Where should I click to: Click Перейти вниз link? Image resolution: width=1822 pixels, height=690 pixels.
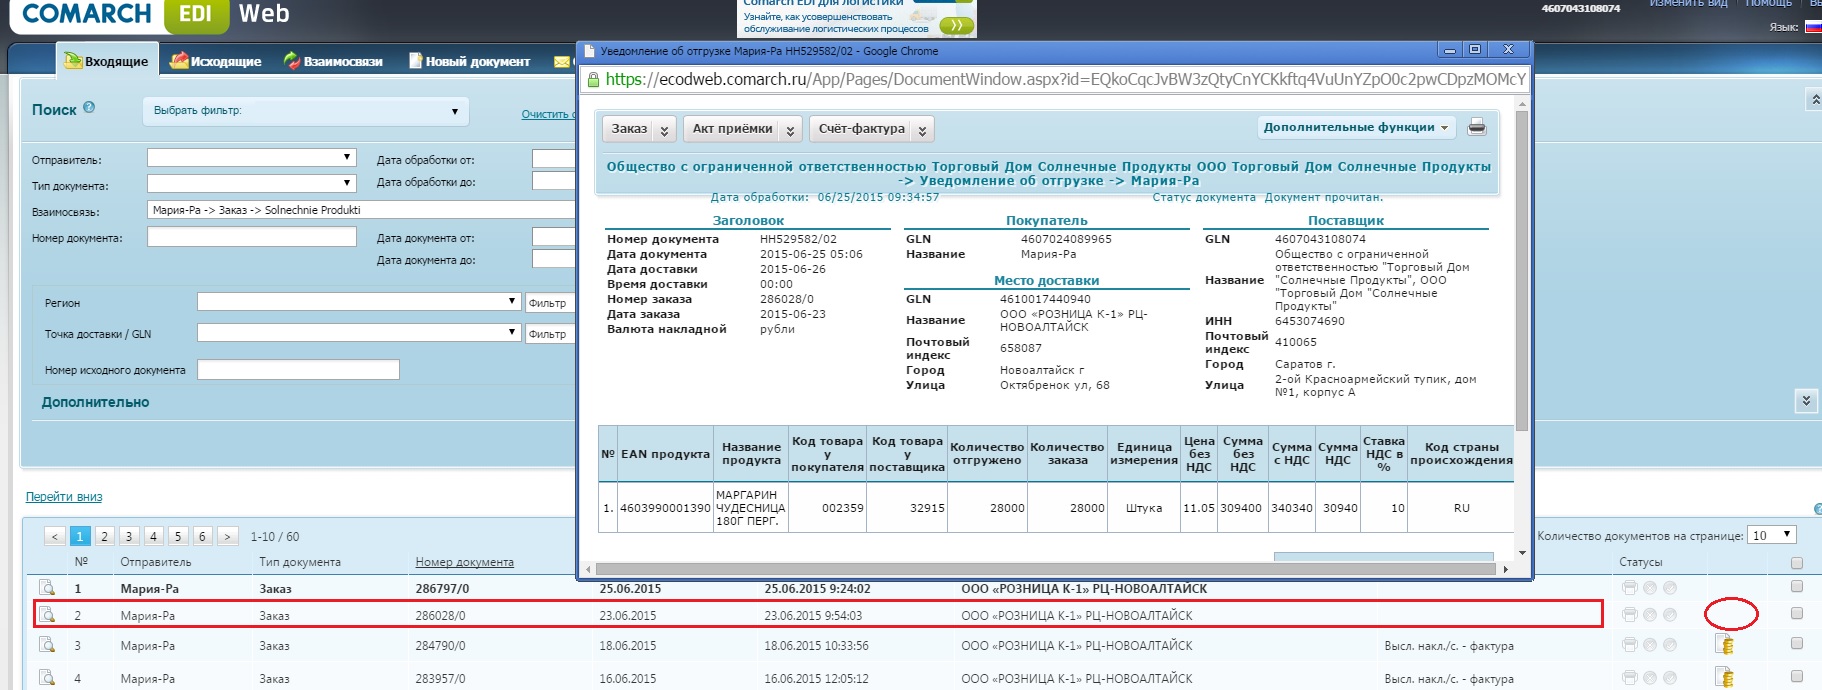[64, 497]
